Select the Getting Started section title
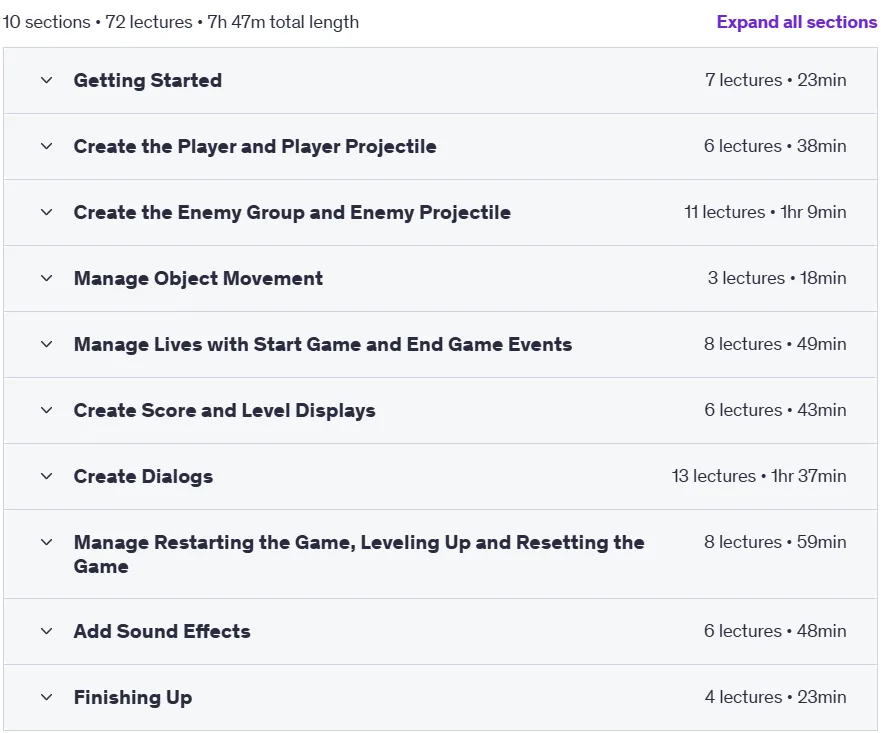 click(148, 80)
